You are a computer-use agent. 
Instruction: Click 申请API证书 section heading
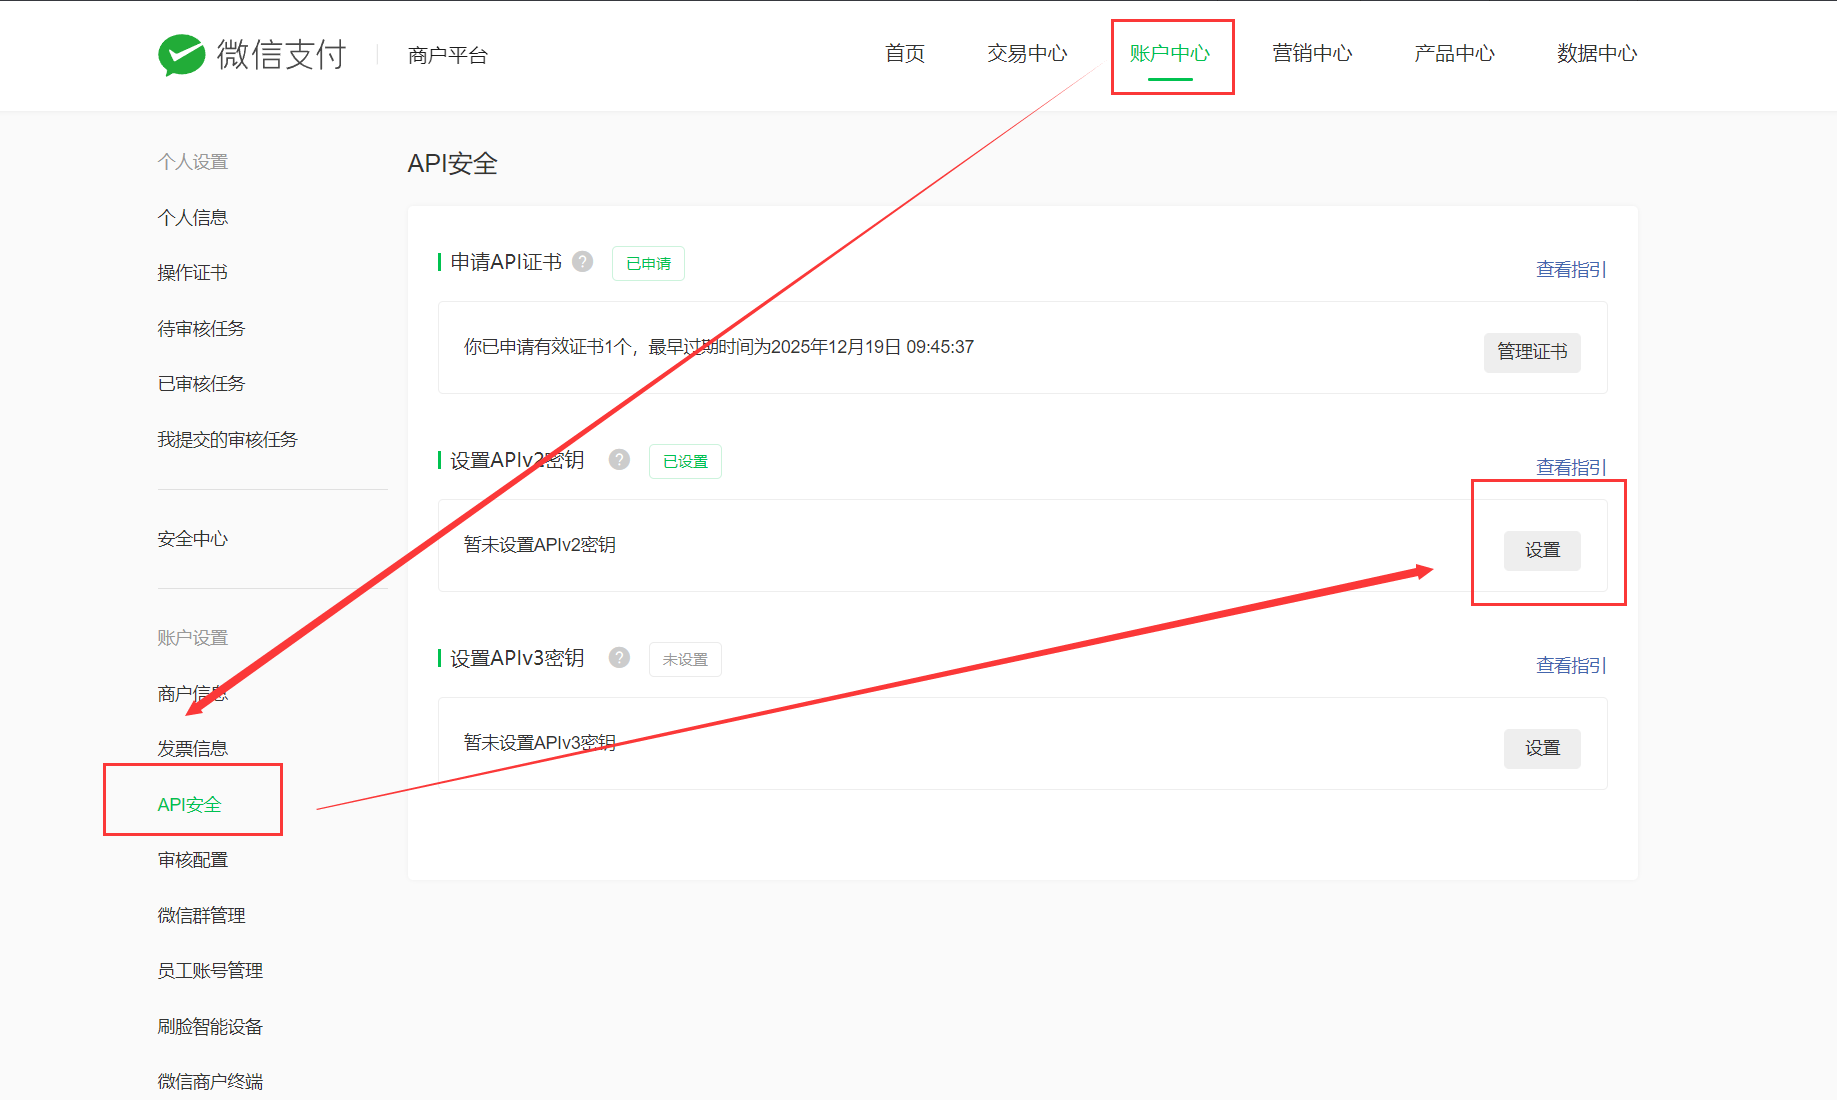(x=506, y=262)
